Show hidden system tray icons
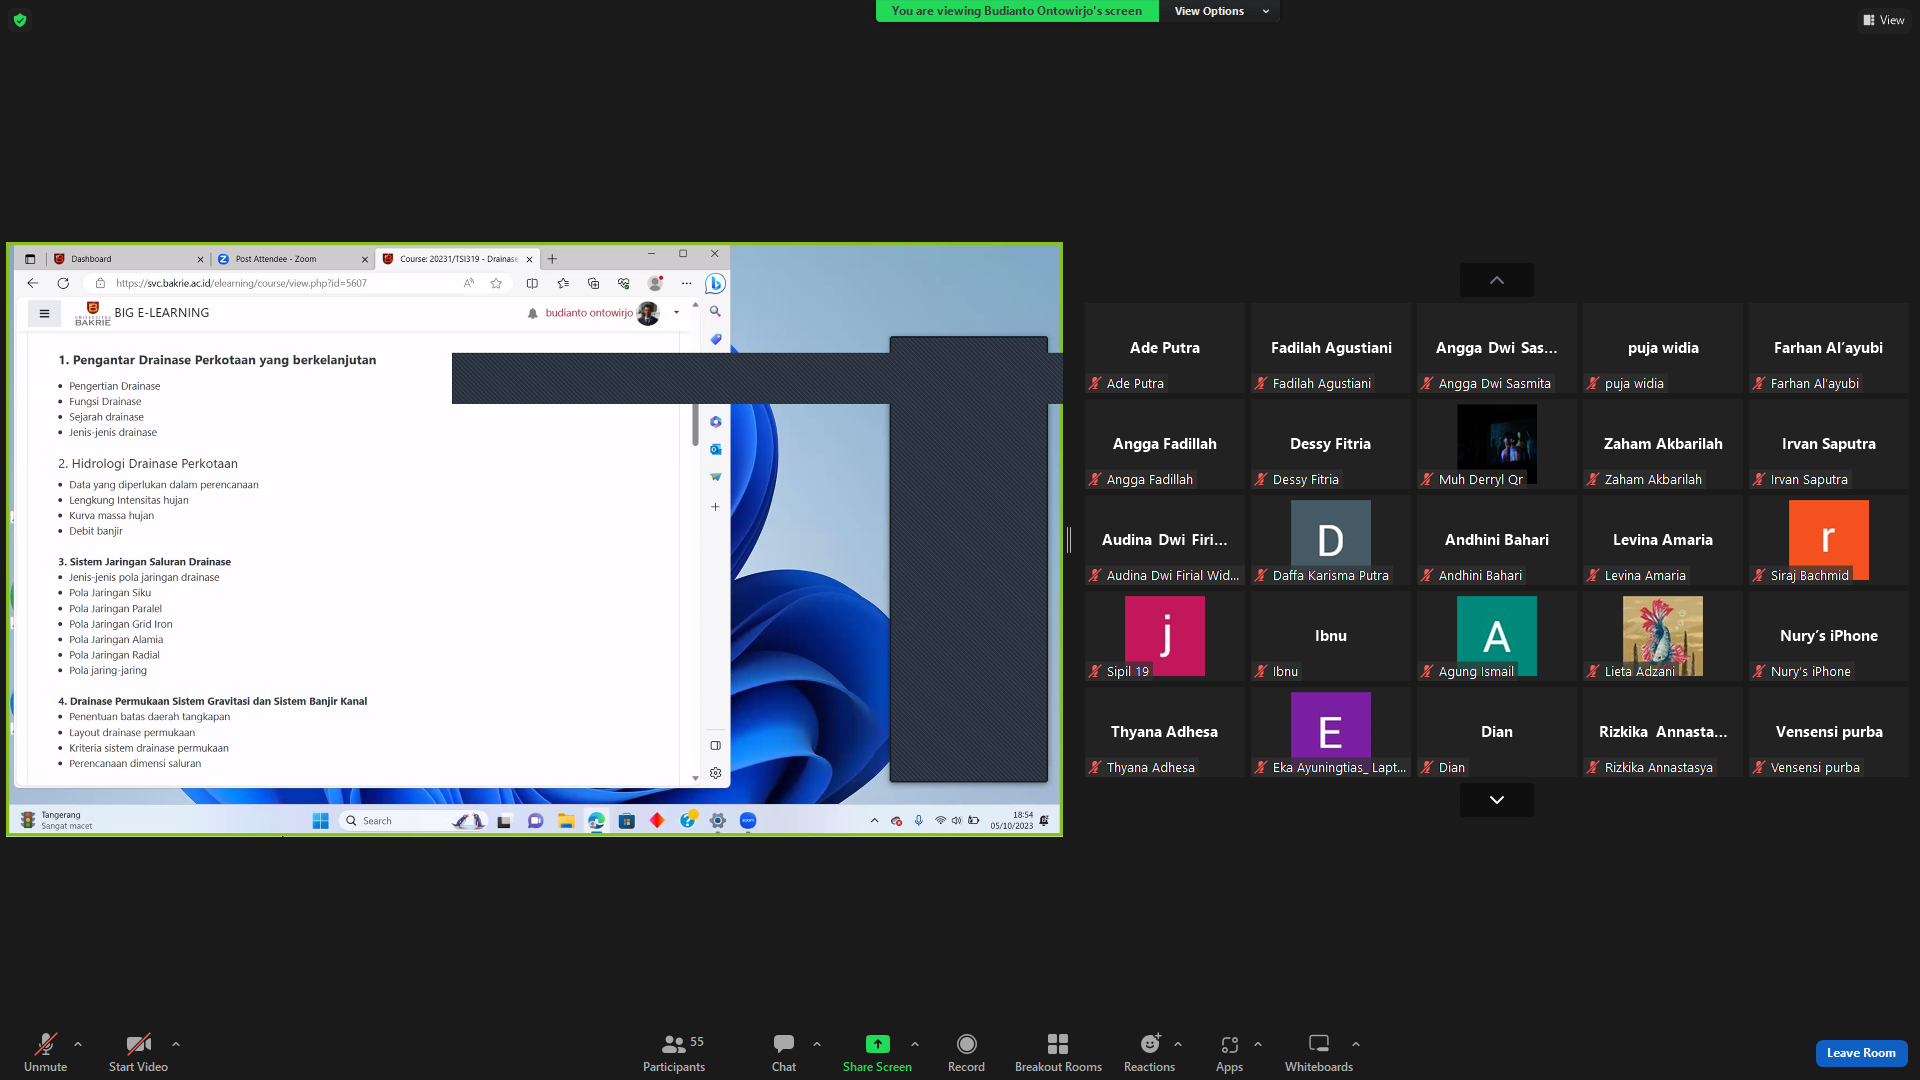The width and height of the screenshot is (1920, 1080). pos(874,821)
